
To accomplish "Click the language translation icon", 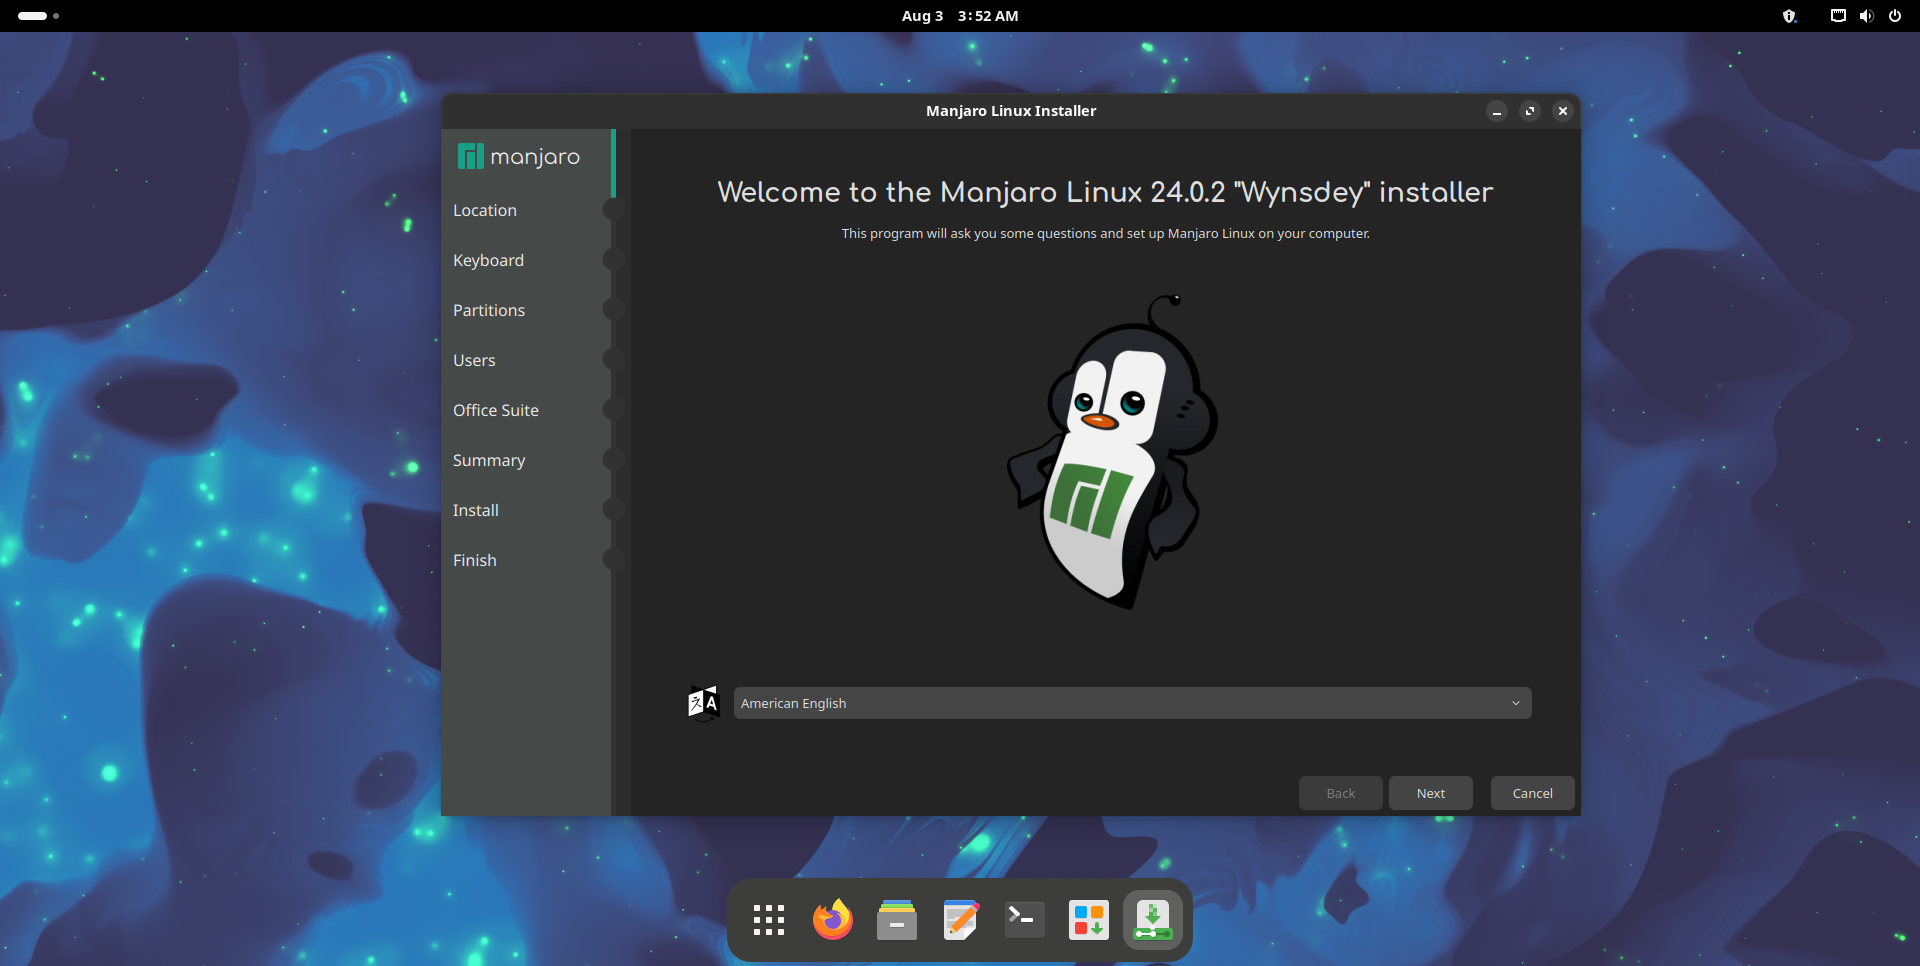I will (x=704, y=703).
